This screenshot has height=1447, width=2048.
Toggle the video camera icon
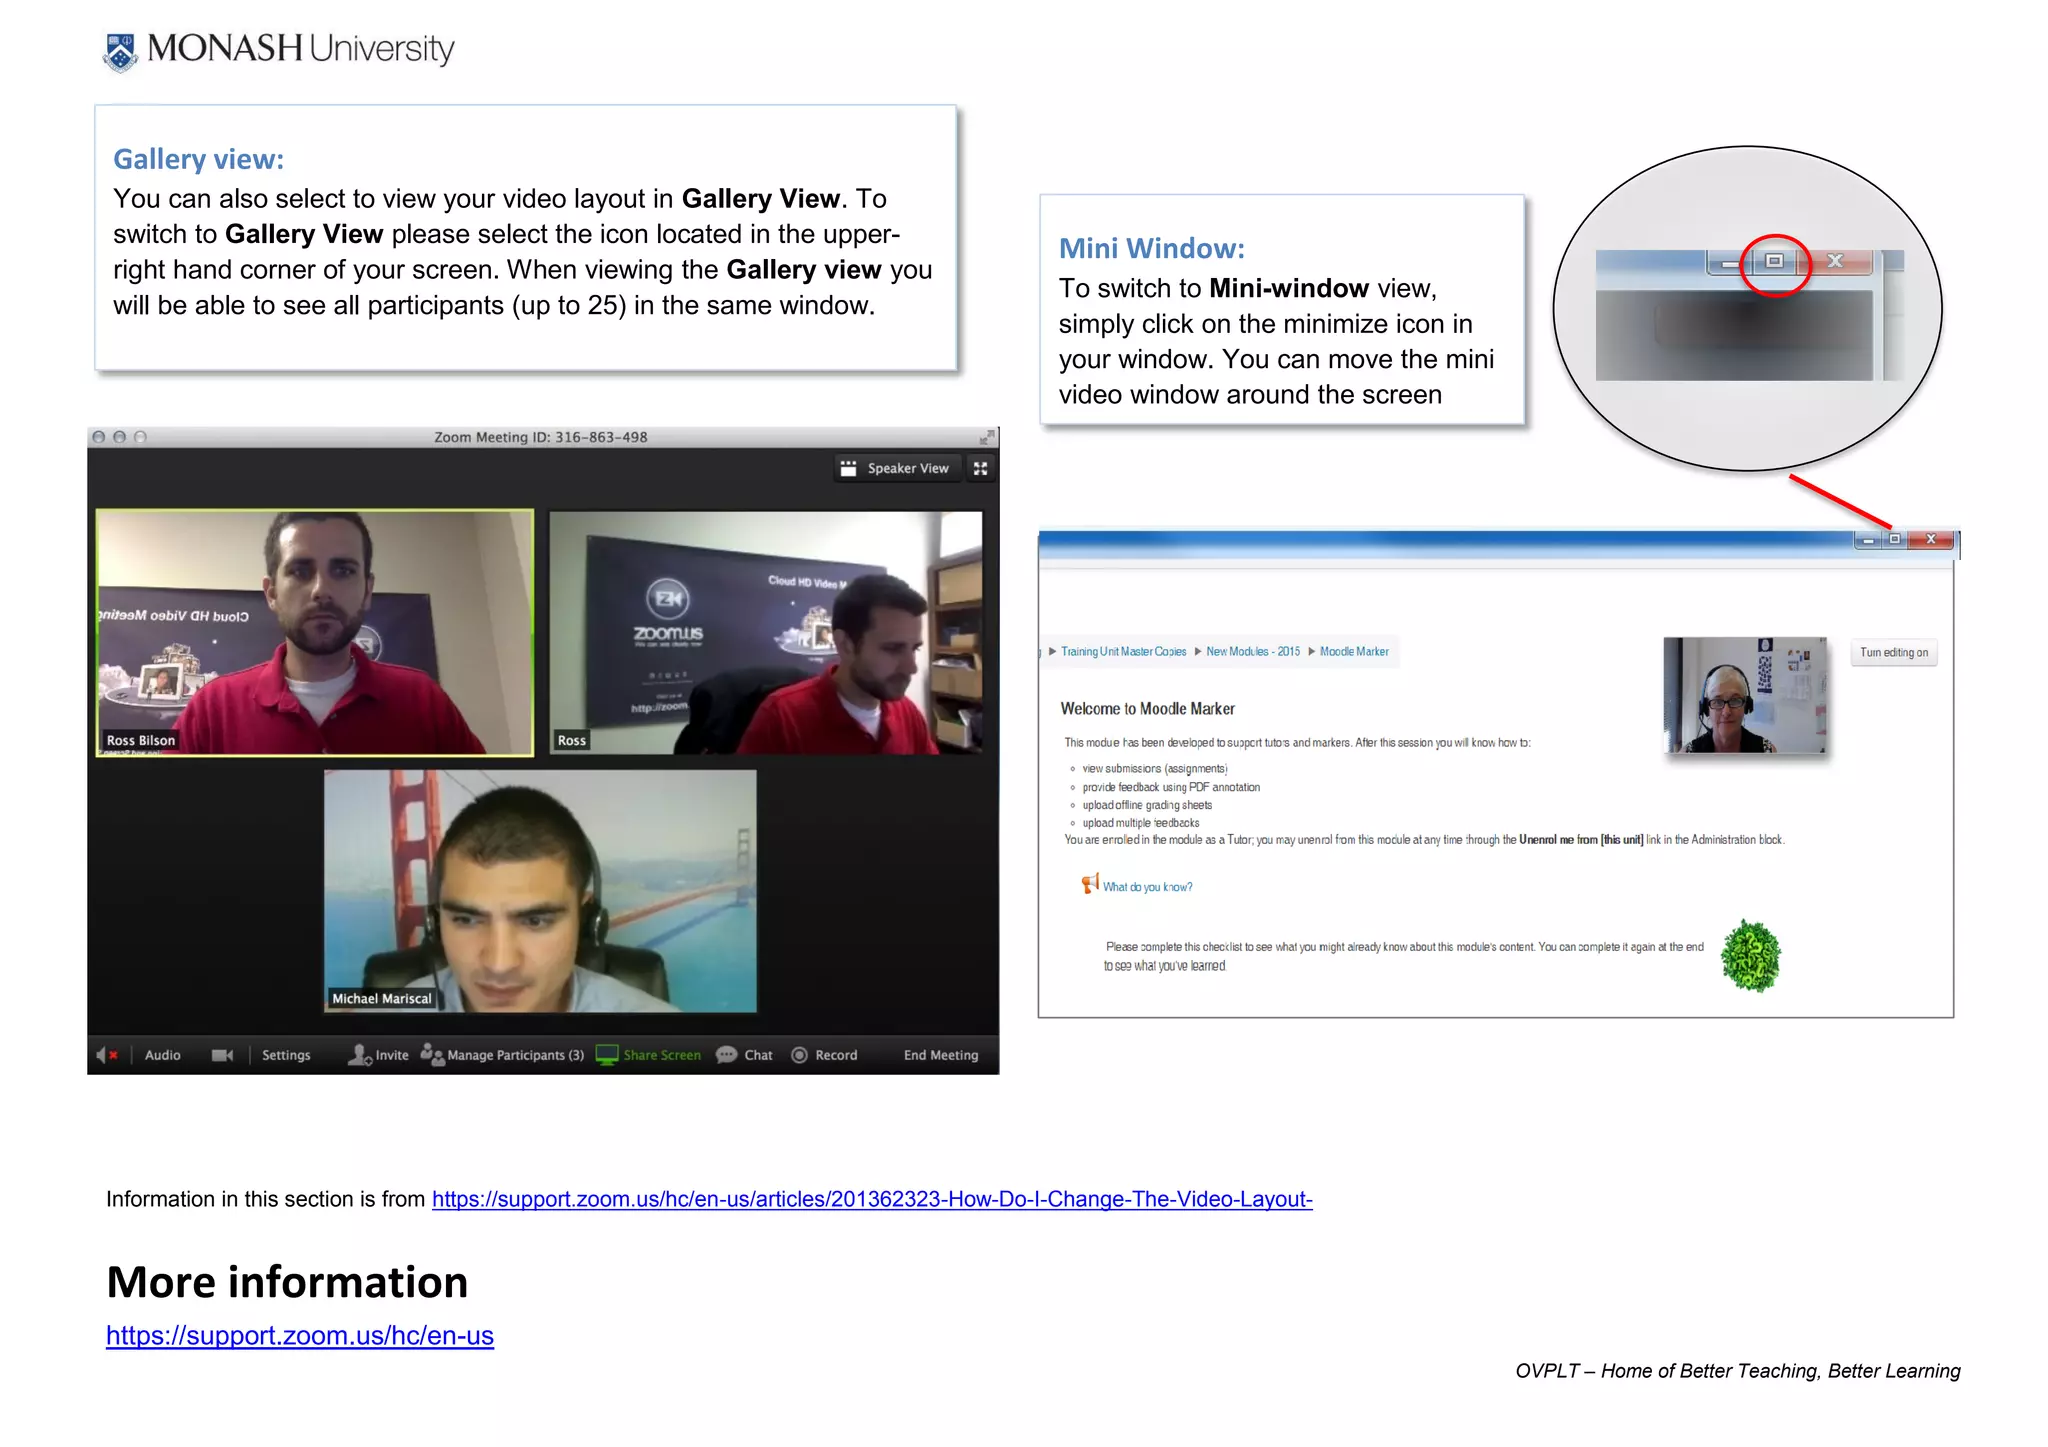coord(222,1055)
